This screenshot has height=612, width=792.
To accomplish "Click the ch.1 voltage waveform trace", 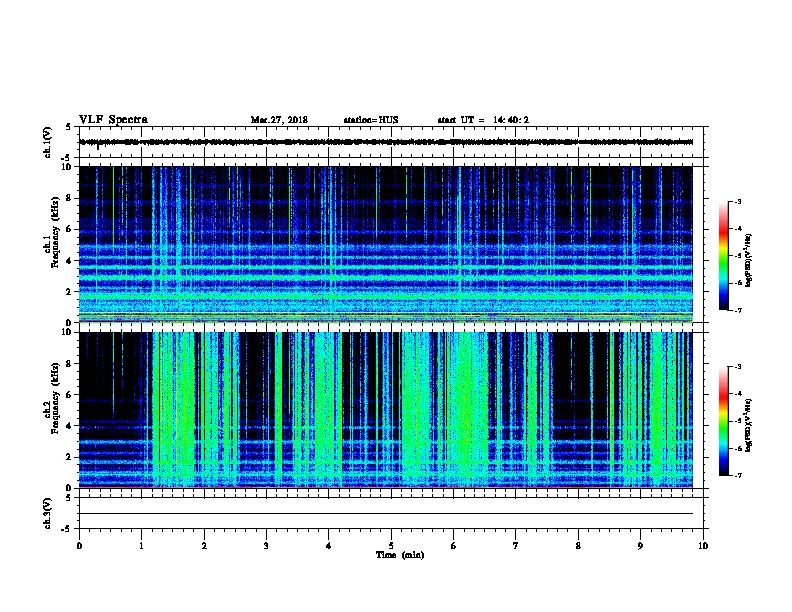I will [386, 142].
